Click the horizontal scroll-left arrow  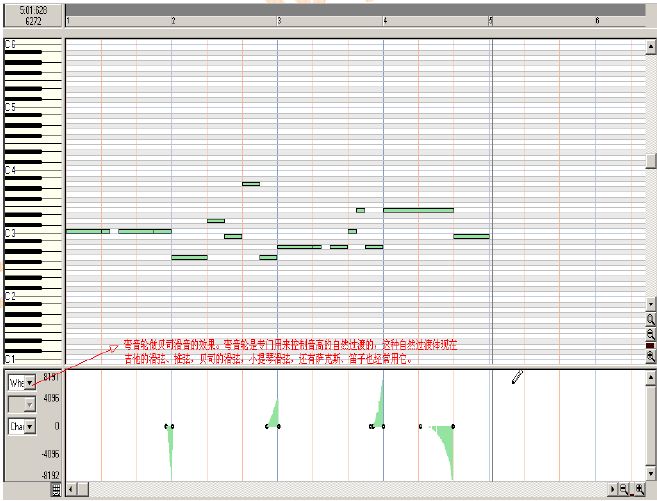[x=71, y=489]
